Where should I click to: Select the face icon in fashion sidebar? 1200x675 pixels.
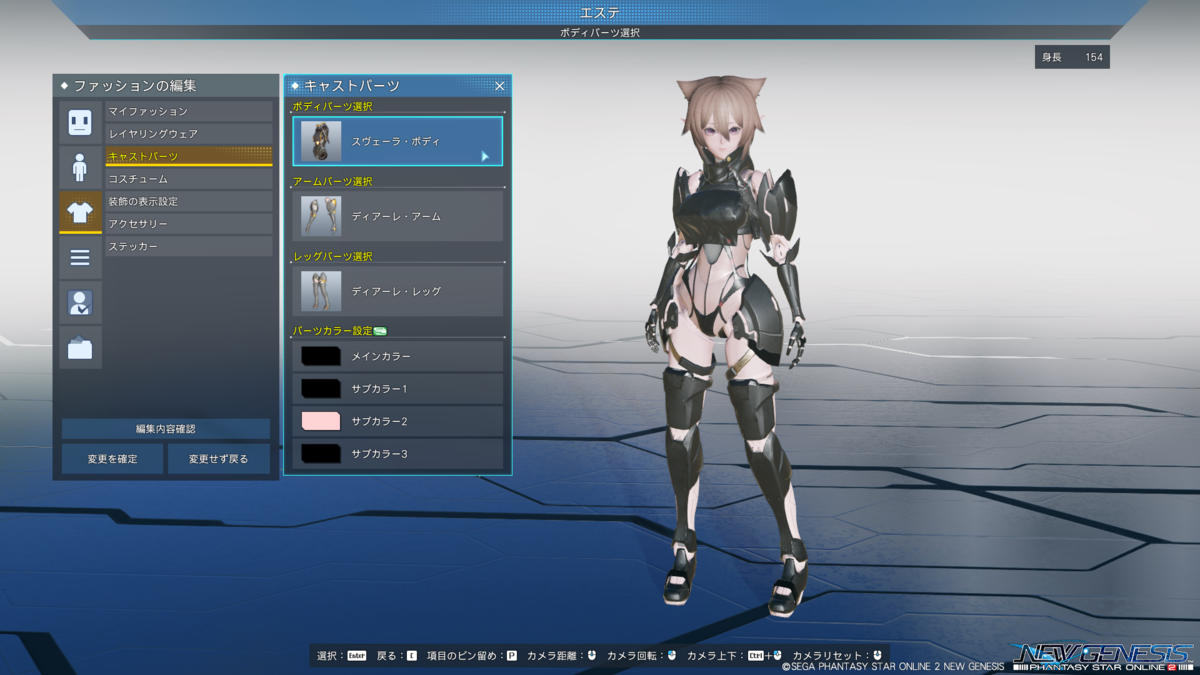click(x=80, y=122)
